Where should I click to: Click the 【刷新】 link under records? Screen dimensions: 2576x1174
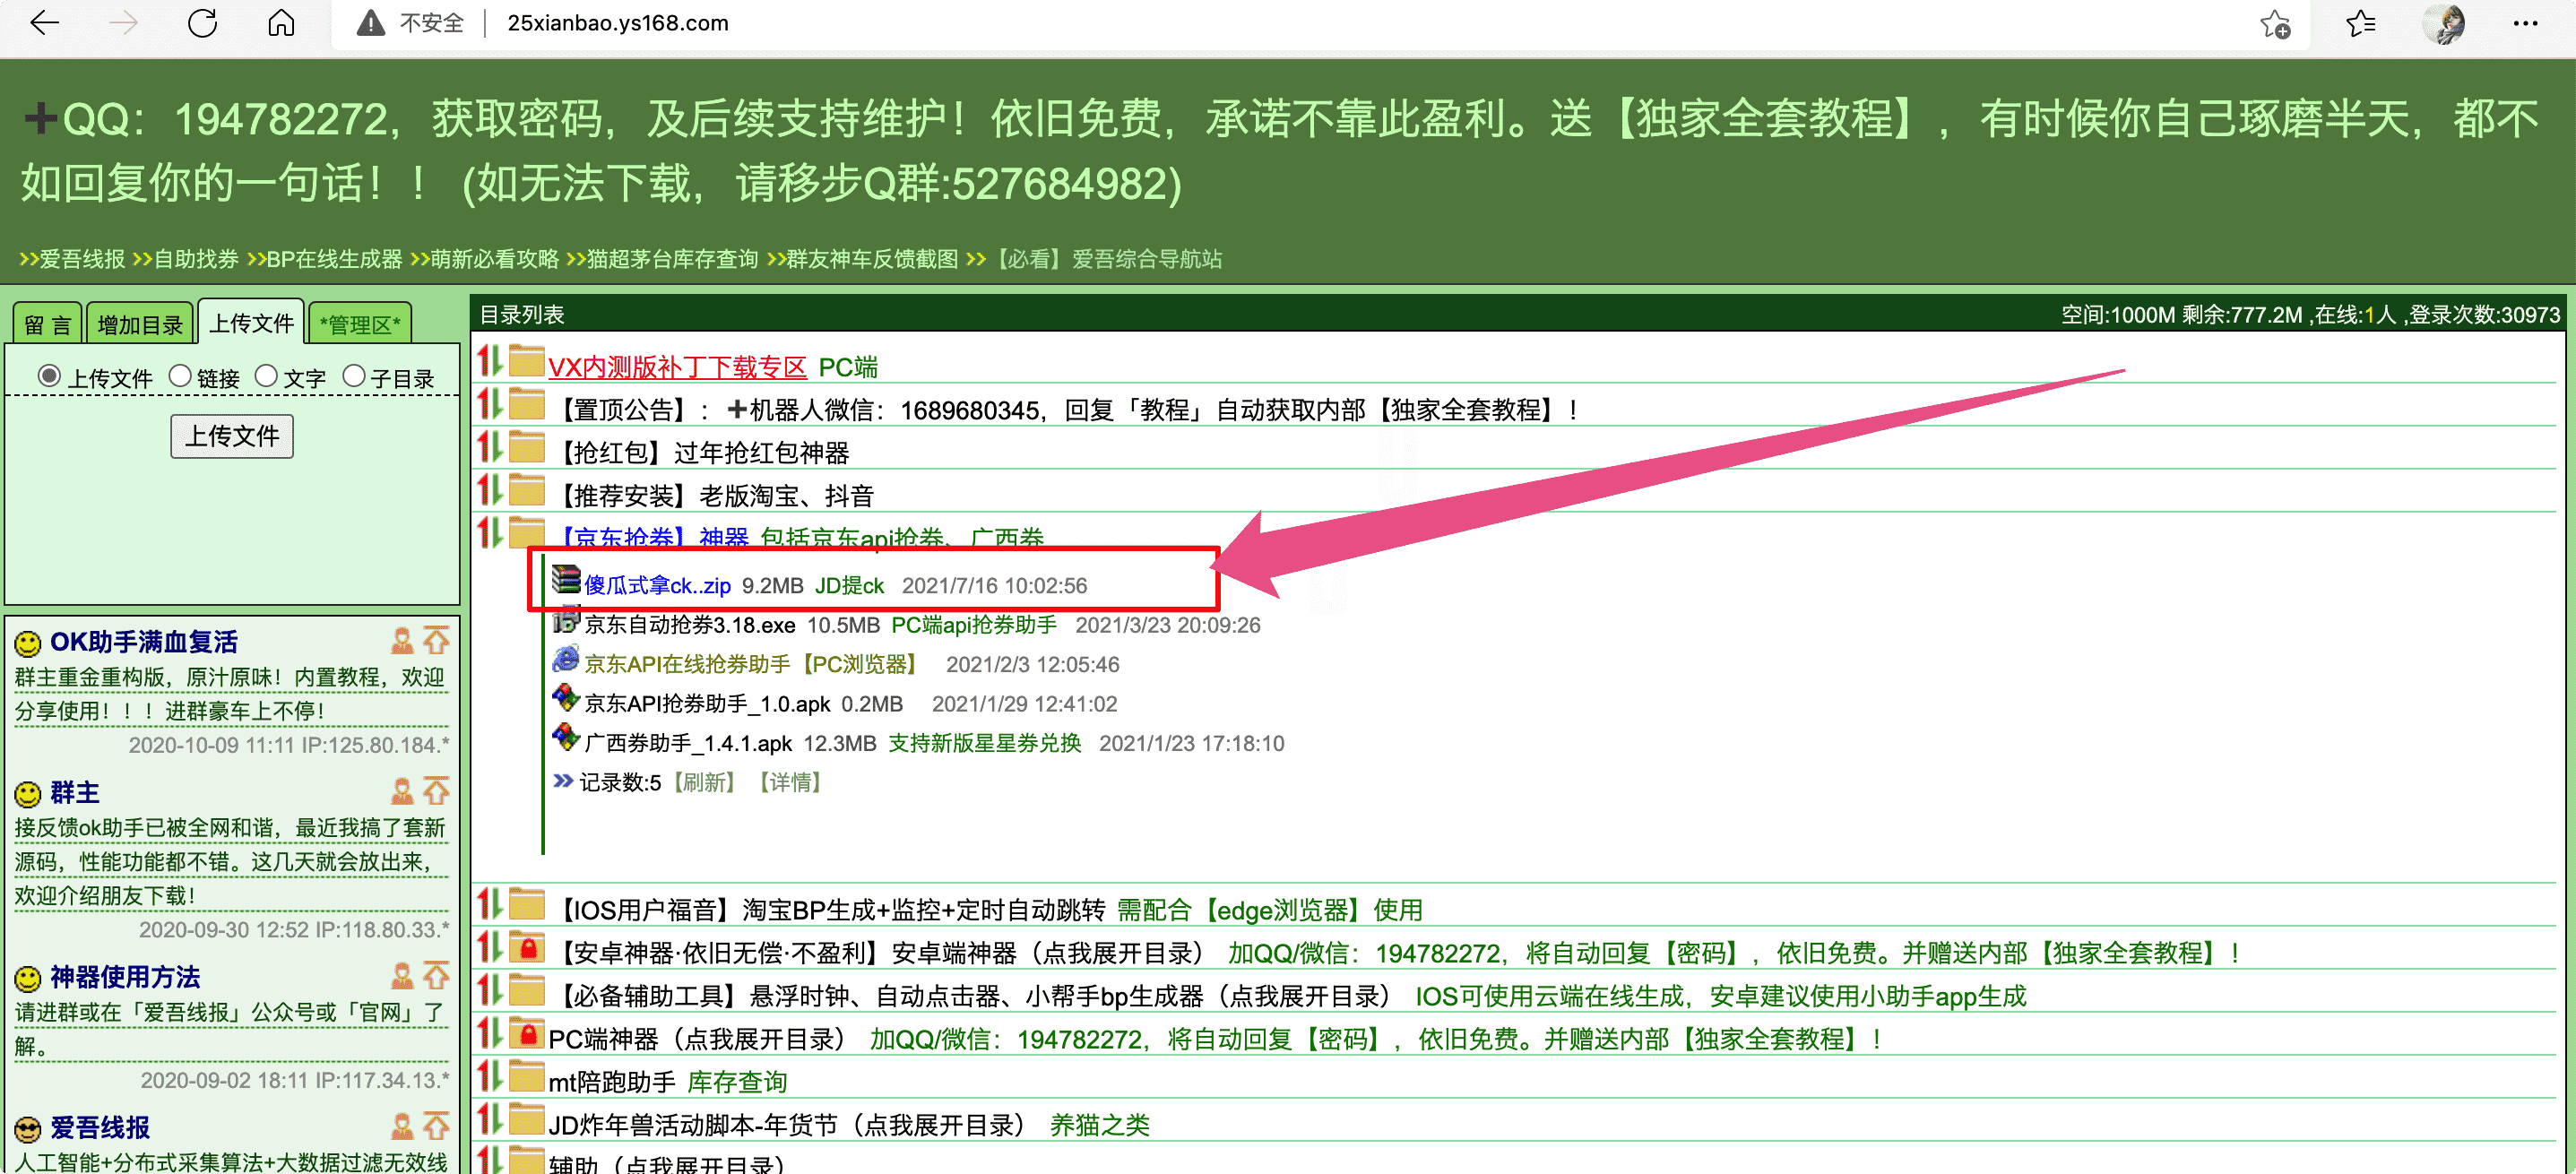[705, 782]
